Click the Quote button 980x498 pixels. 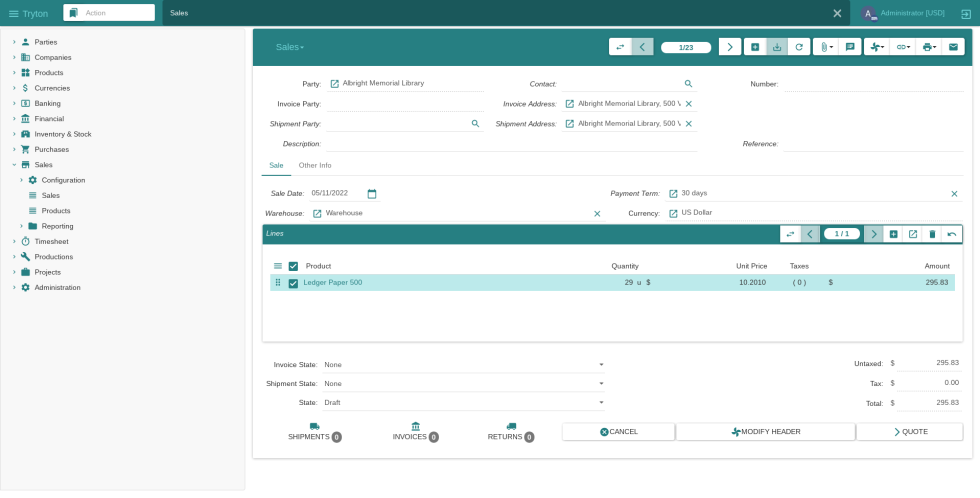(x=909, y=432)
